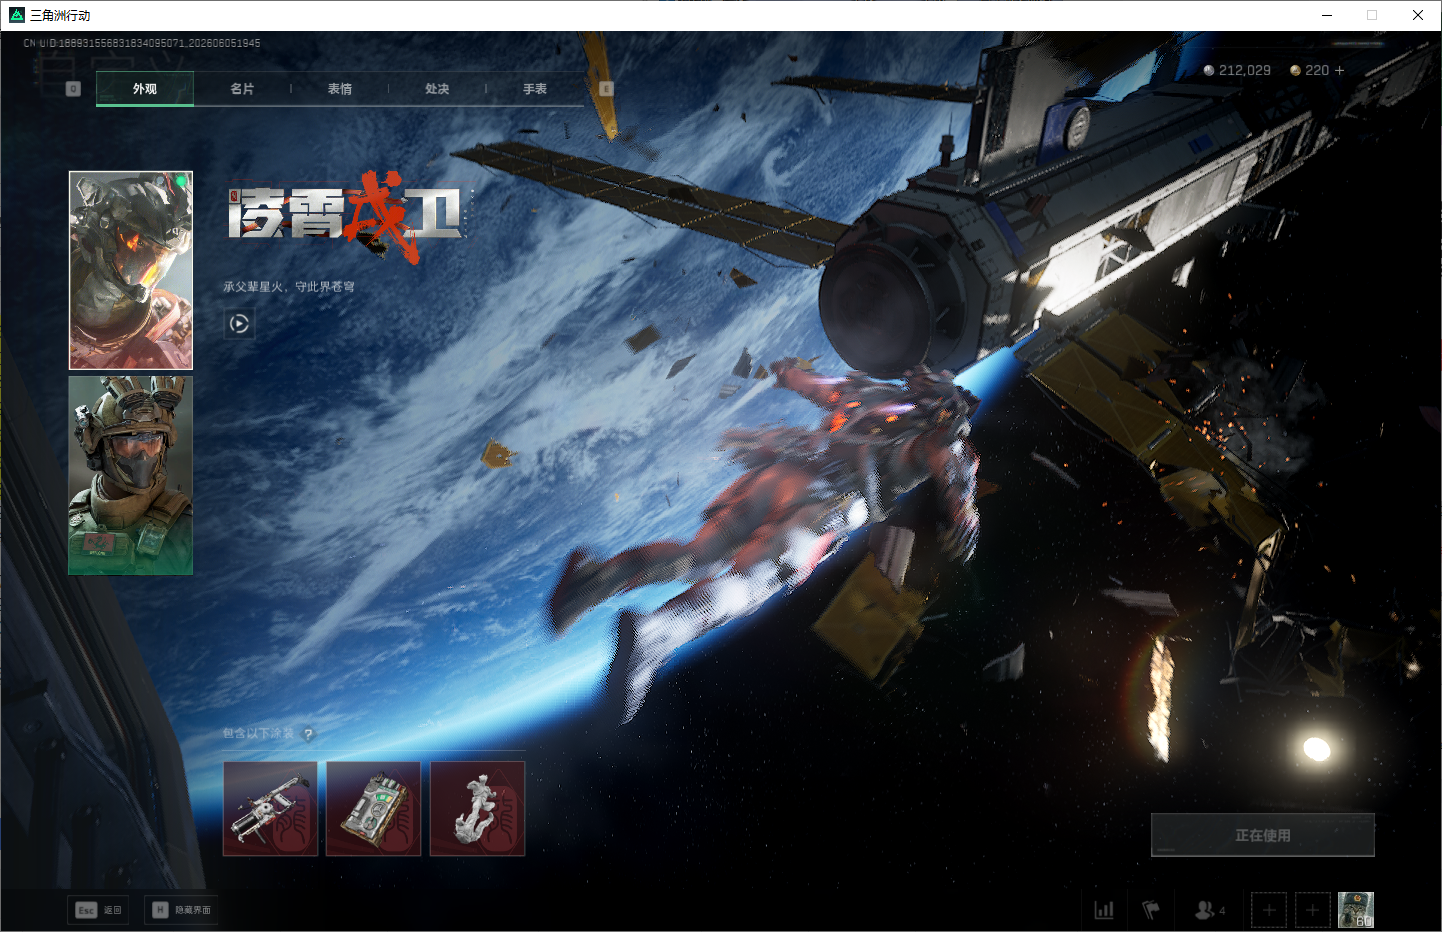Image resolution: width=1442 pixels, height=932 pixels.
Task: Click the first empty squad slot plus
Action: [1269, 910]
